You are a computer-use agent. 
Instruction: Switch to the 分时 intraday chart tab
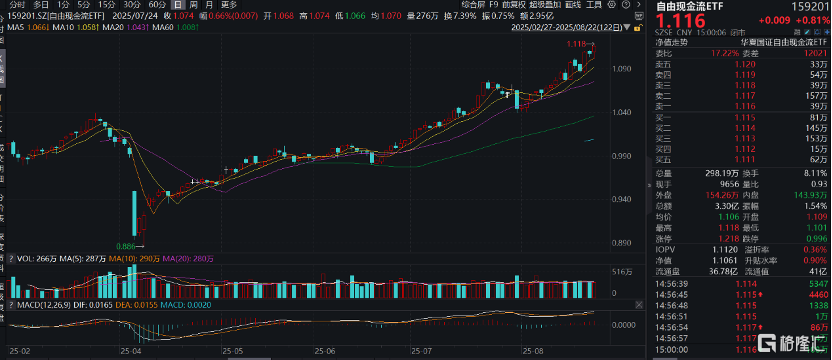point(17,5)
